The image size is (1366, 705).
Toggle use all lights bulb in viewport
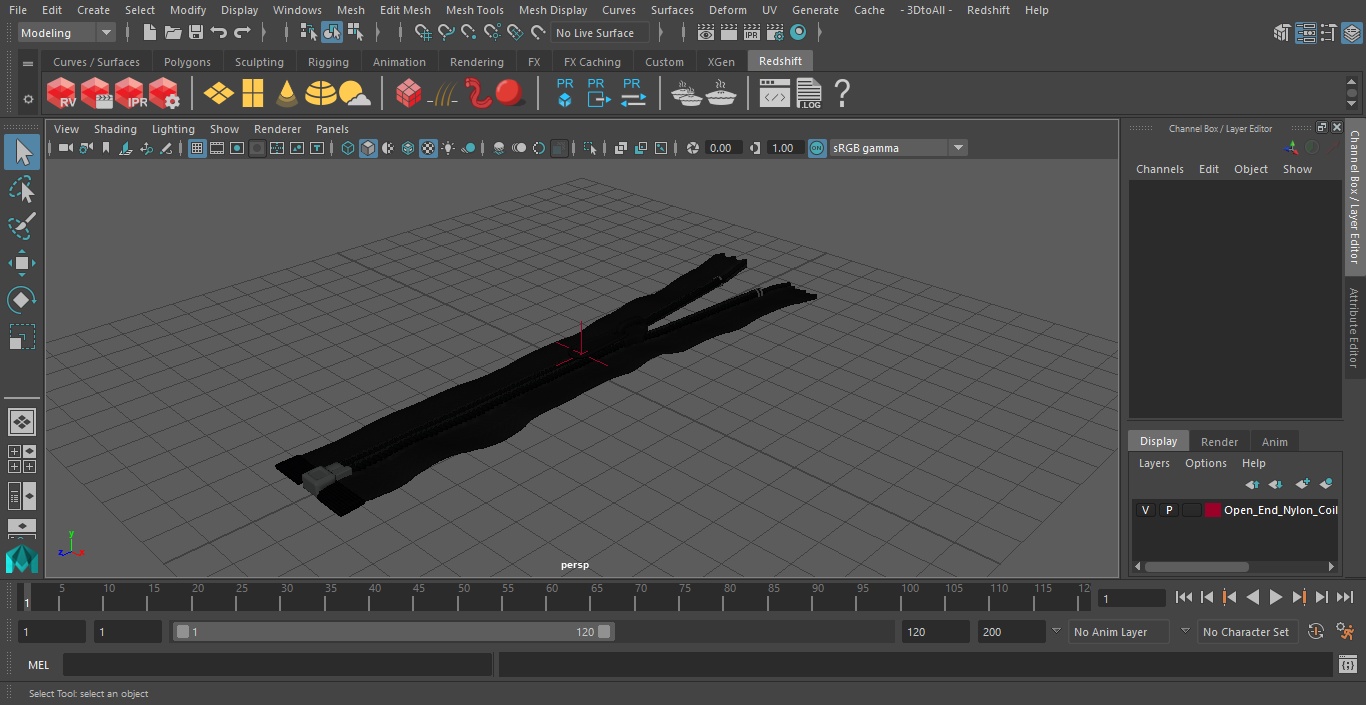tap(448, 148)
